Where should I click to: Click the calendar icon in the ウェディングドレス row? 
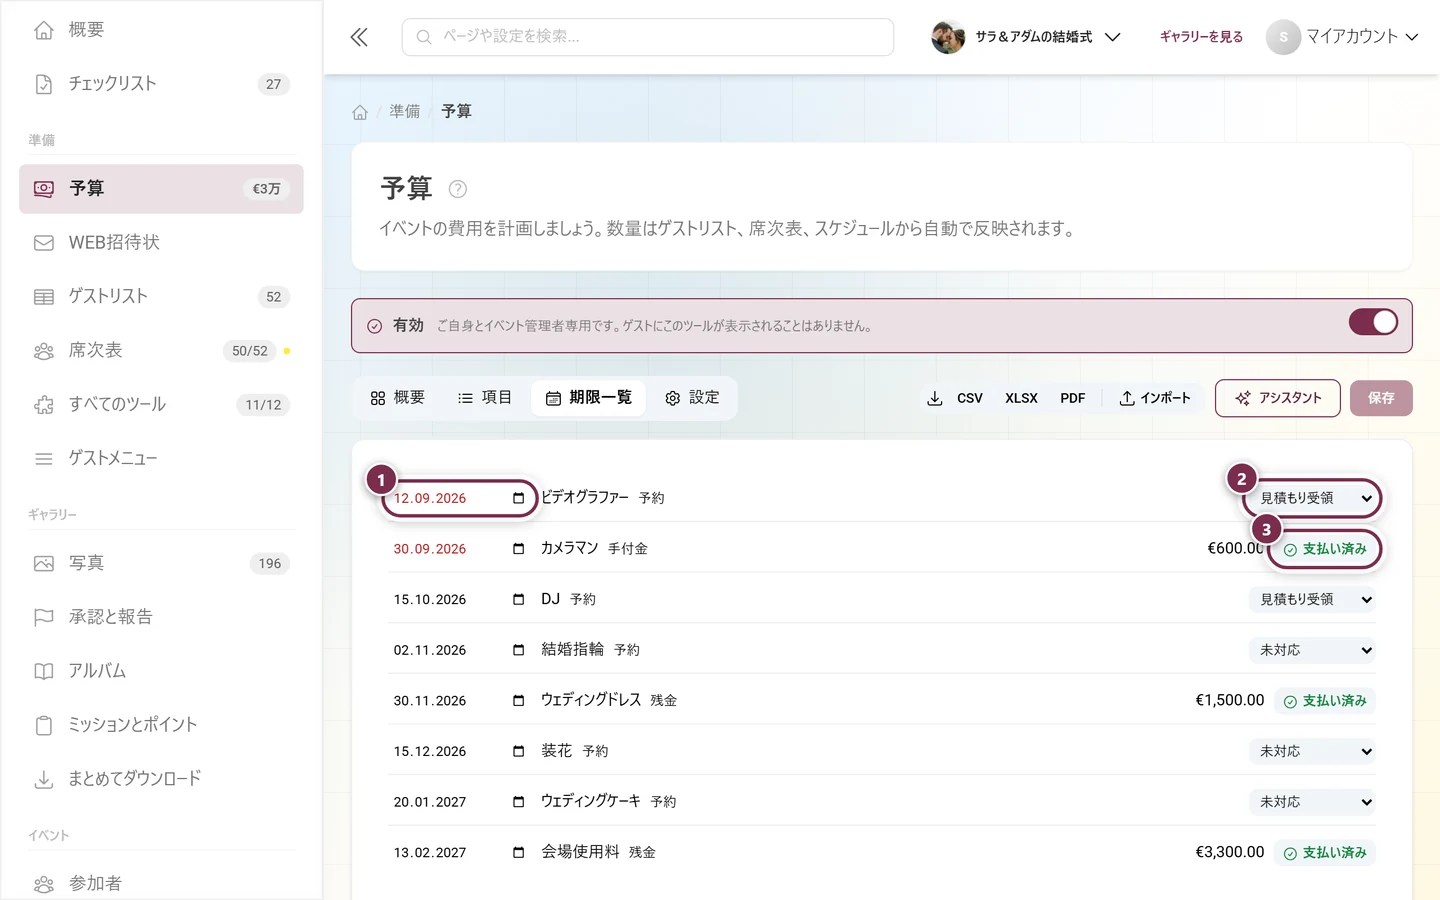[518, 701]
